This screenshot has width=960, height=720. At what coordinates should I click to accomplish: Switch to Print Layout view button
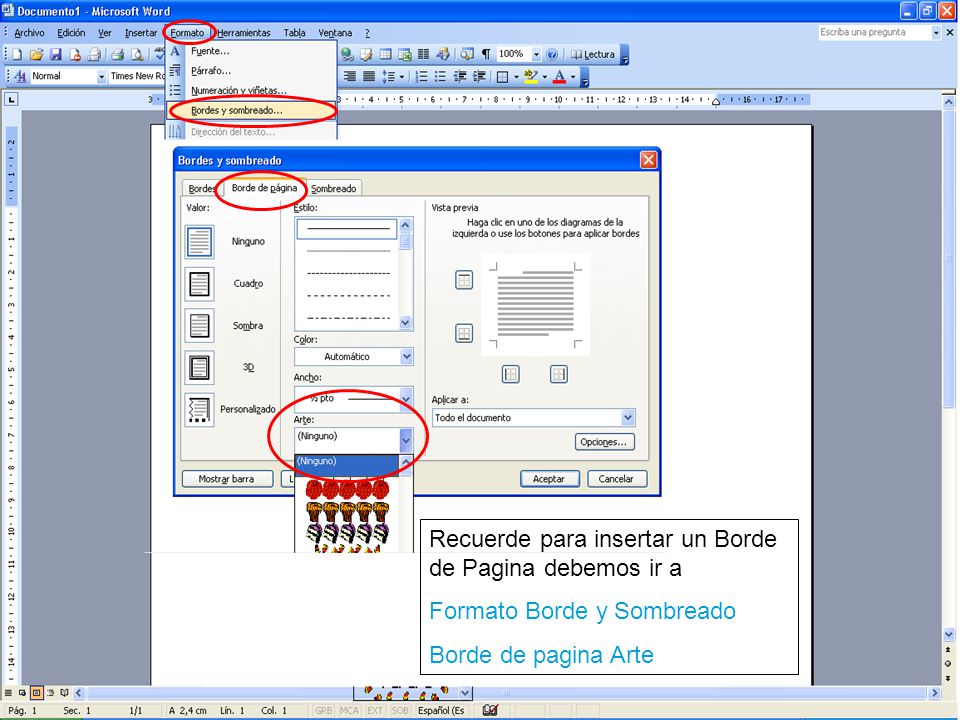36,693
